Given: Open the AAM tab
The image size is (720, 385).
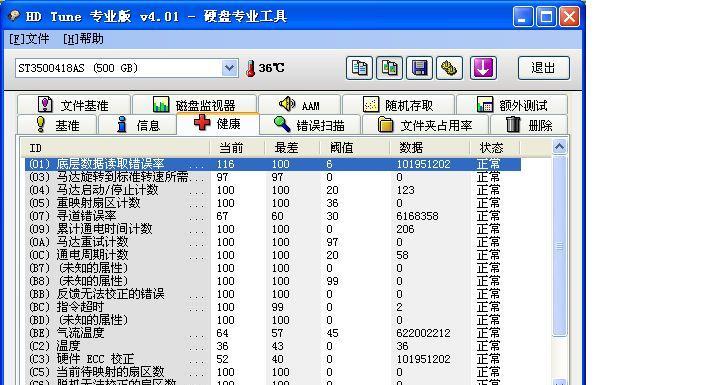Looking at the screenshot, I should pyautogui.click(x=299, y=105).
